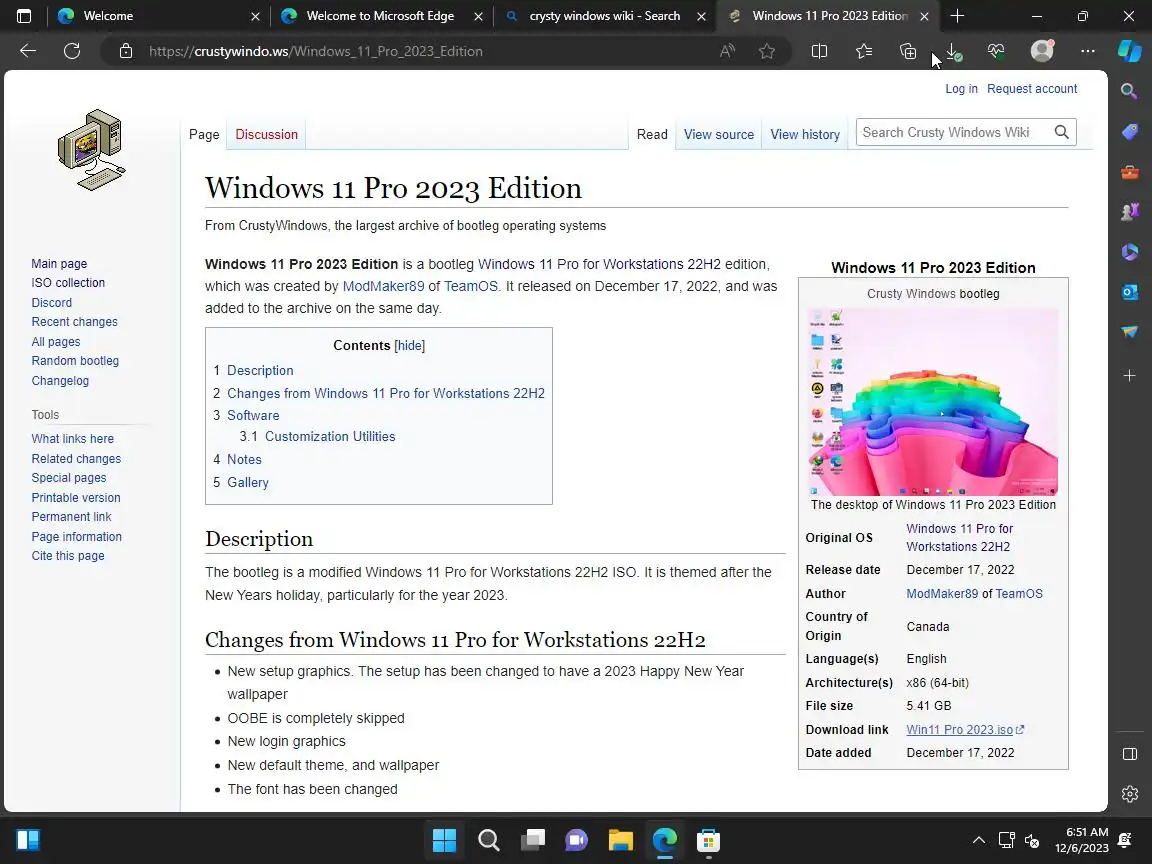Click the address bar URL

coord(316,51)
